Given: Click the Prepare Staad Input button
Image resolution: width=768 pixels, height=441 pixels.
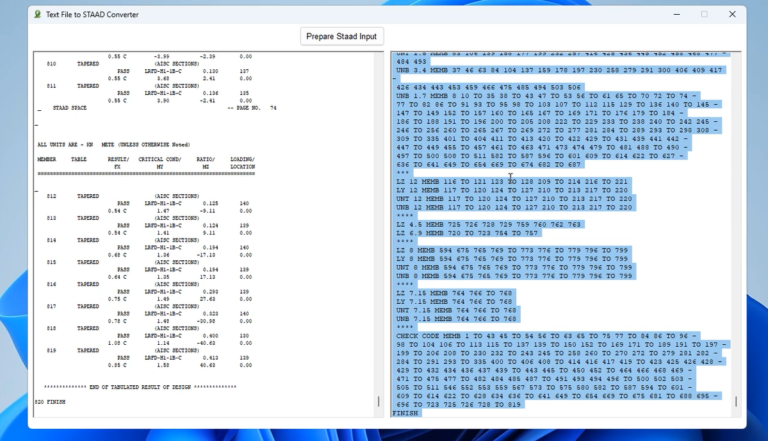Looking at the screenshot, I should pyautogui.click(x=341, y=36).
